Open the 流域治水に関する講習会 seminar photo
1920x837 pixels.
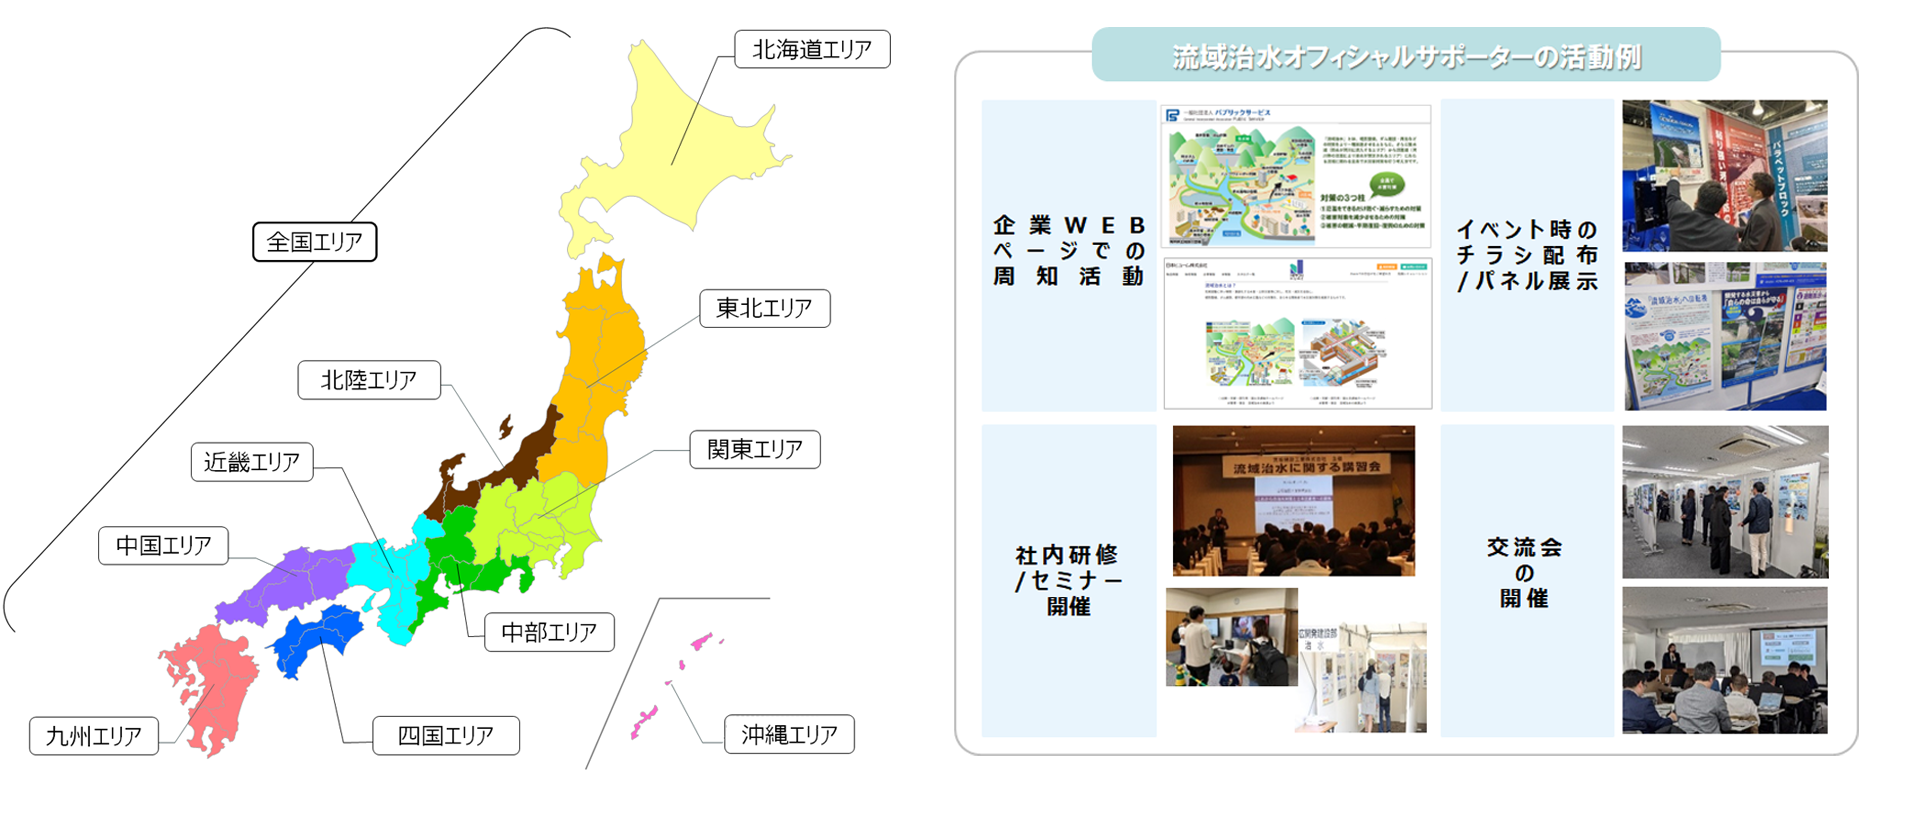1293,500
